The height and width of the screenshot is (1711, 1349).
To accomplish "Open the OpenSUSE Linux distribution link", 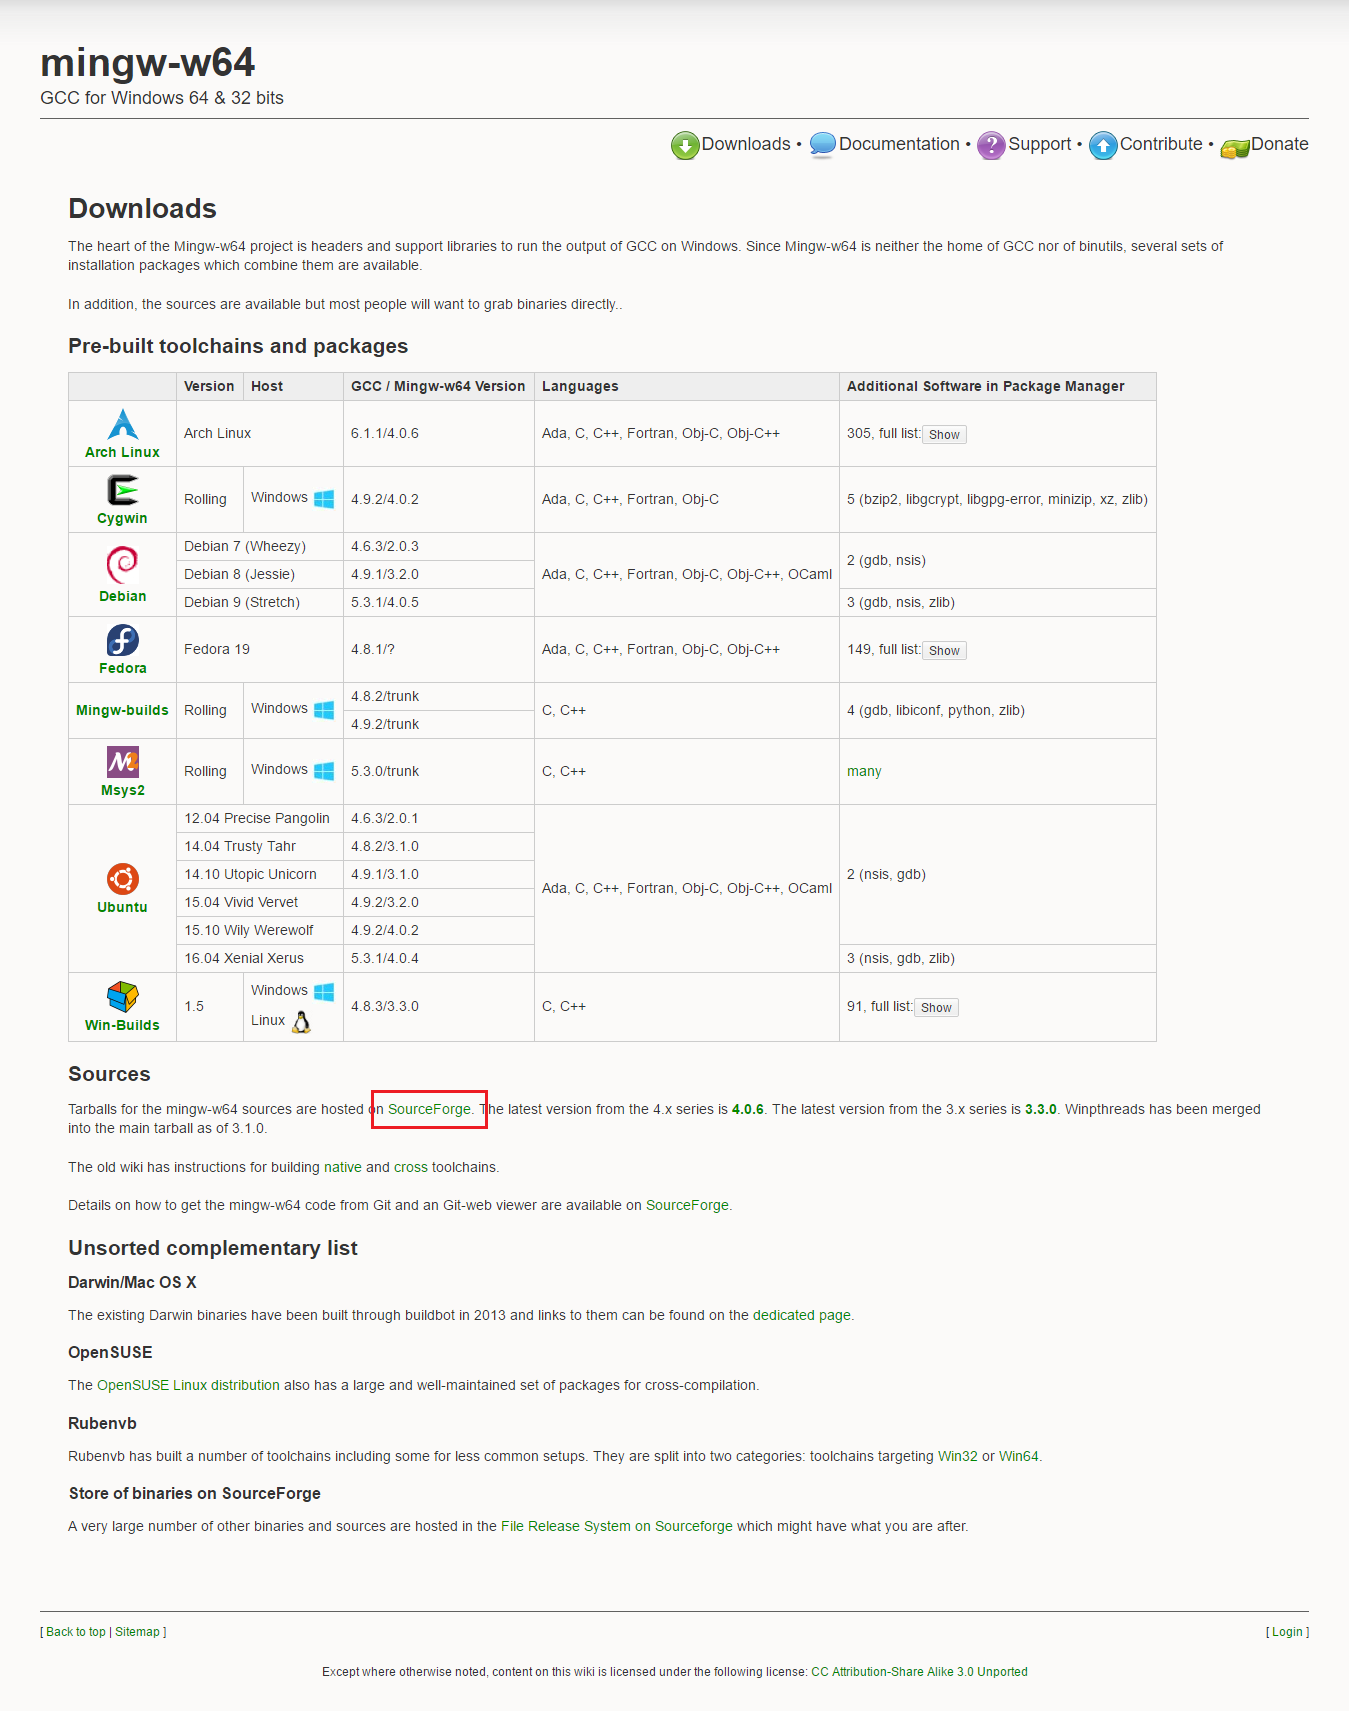I will tap(188, 1385).
